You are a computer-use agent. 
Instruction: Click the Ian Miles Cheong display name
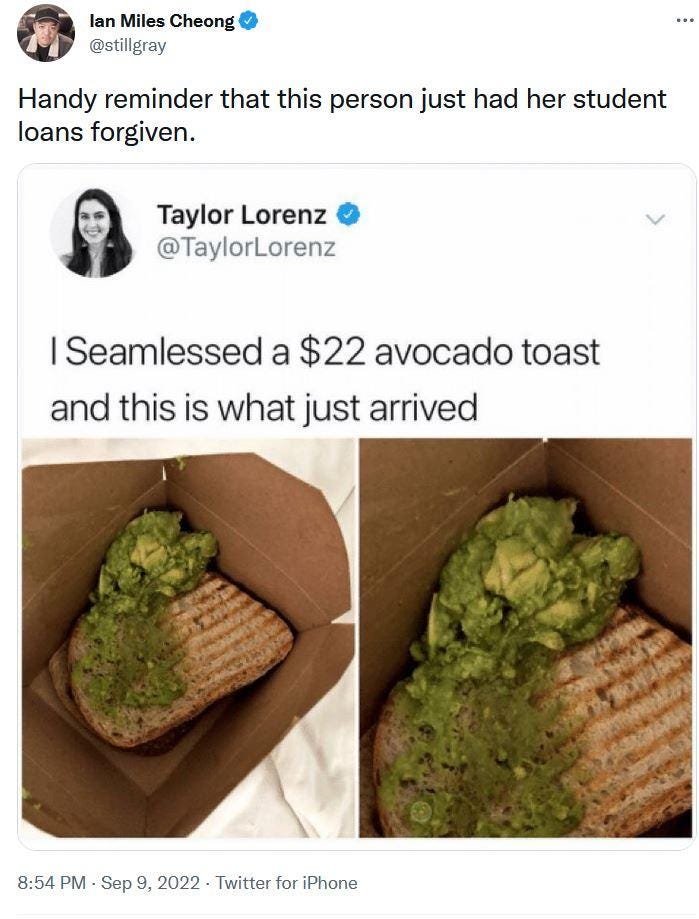[162, 21]
